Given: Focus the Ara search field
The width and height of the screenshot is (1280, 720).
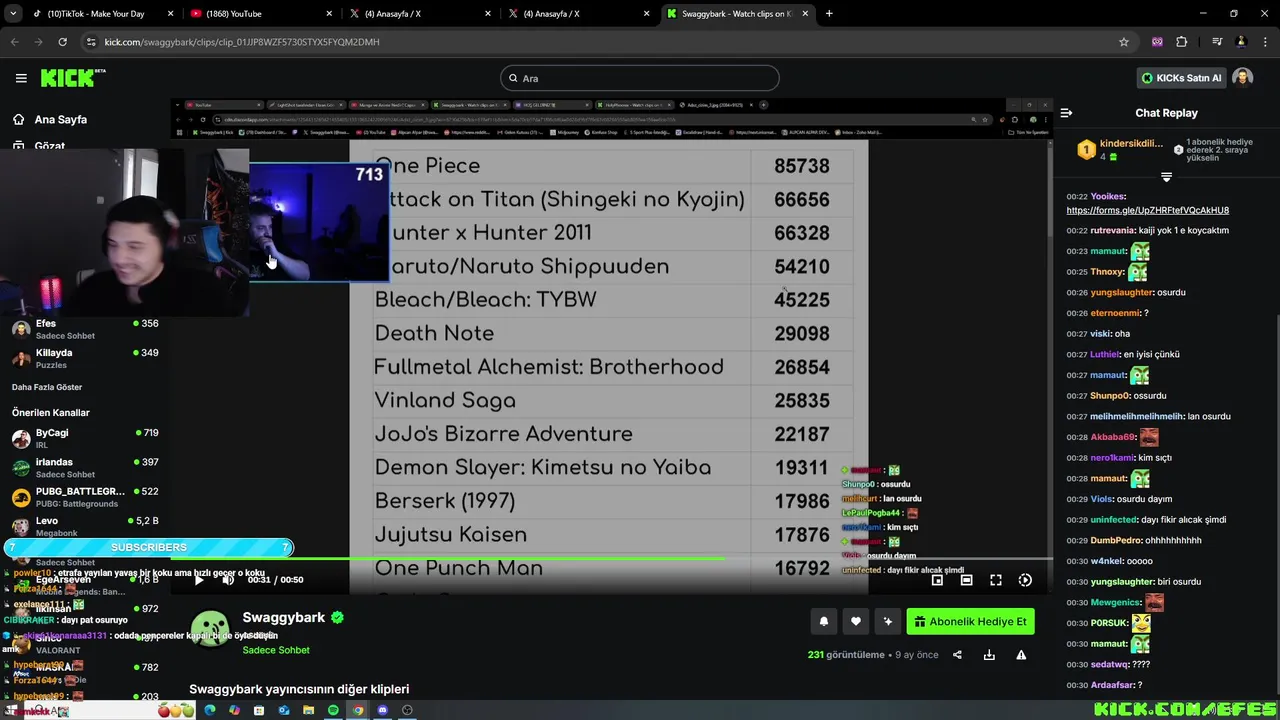Looking at the screenshot, I should 640,78.
